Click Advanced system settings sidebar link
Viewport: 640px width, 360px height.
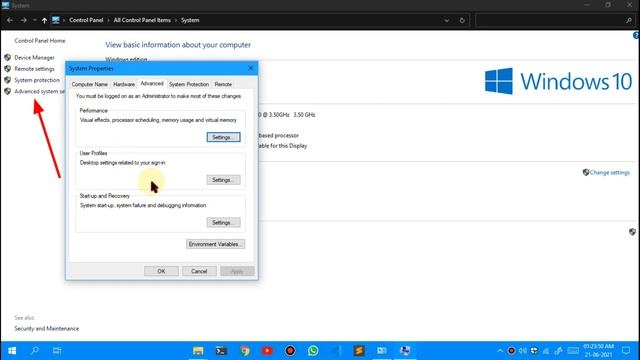coord(40,91)
